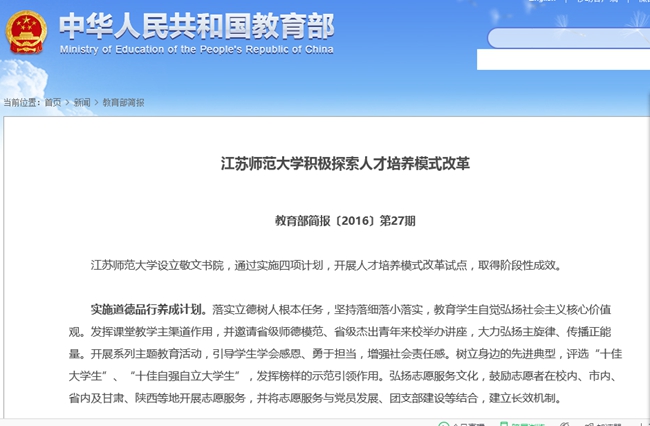
Task: Click the rounded search input field
Action: (x=567, y=38)
